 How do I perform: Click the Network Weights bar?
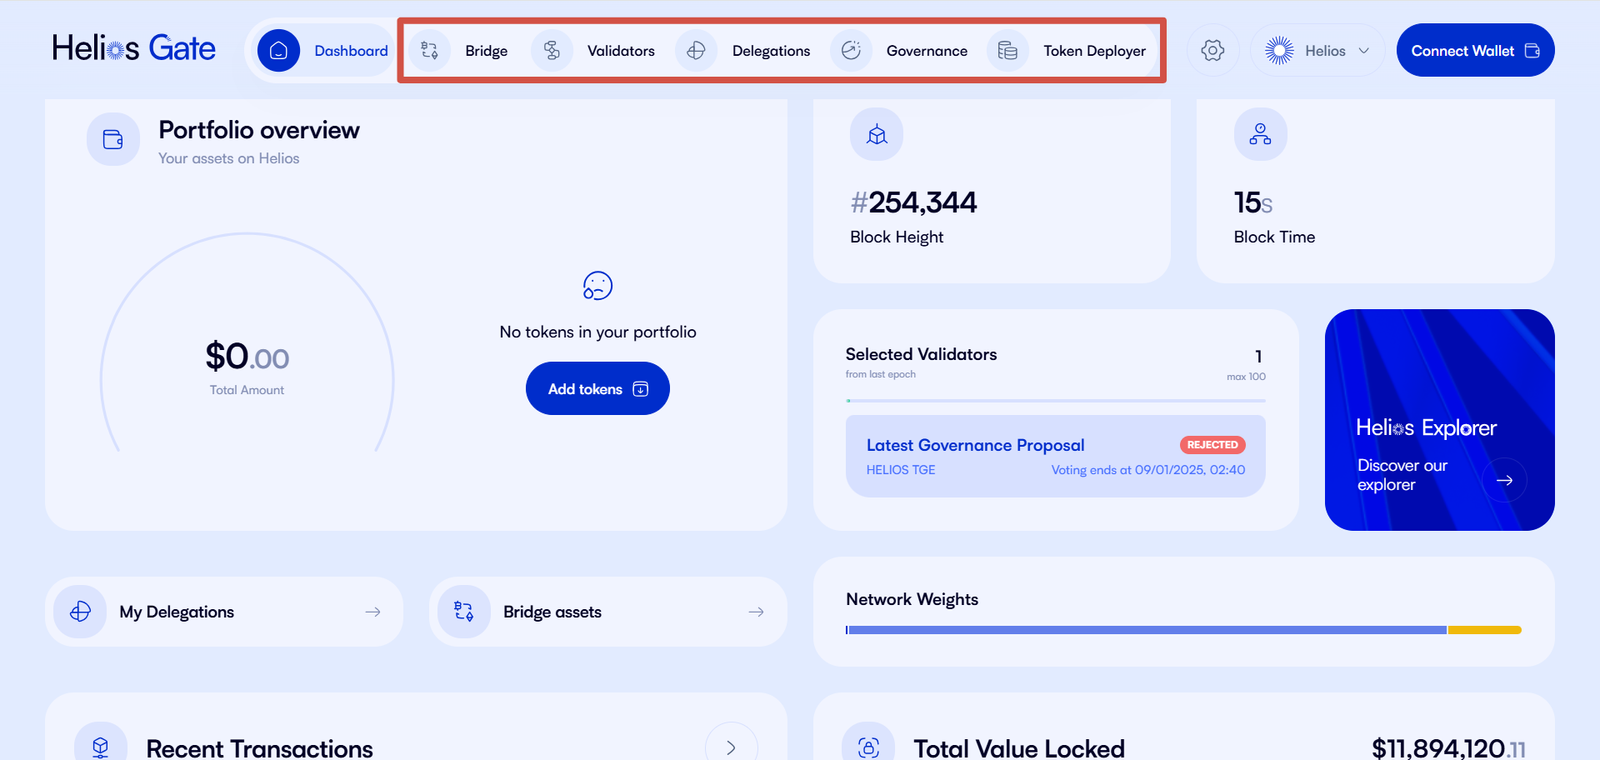(1183, 630)
